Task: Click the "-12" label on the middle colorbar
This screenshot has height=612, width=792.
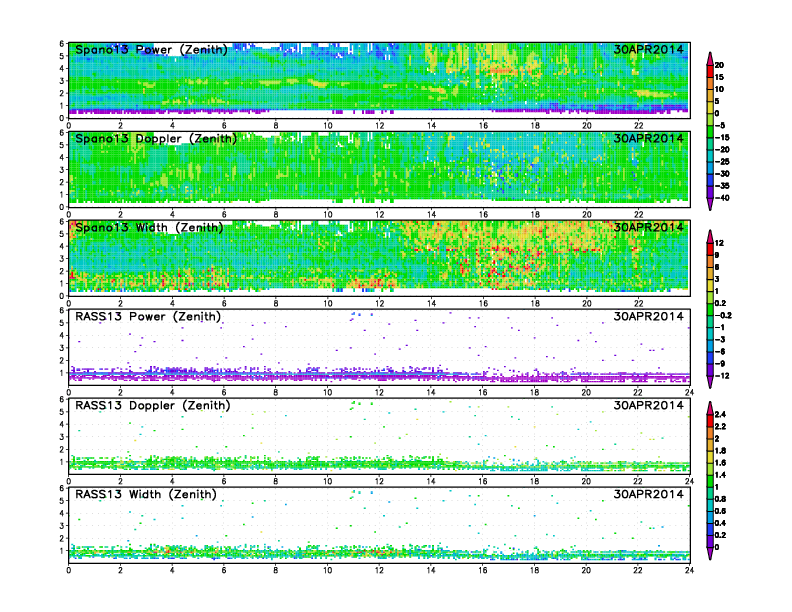Action: point(722,376)
